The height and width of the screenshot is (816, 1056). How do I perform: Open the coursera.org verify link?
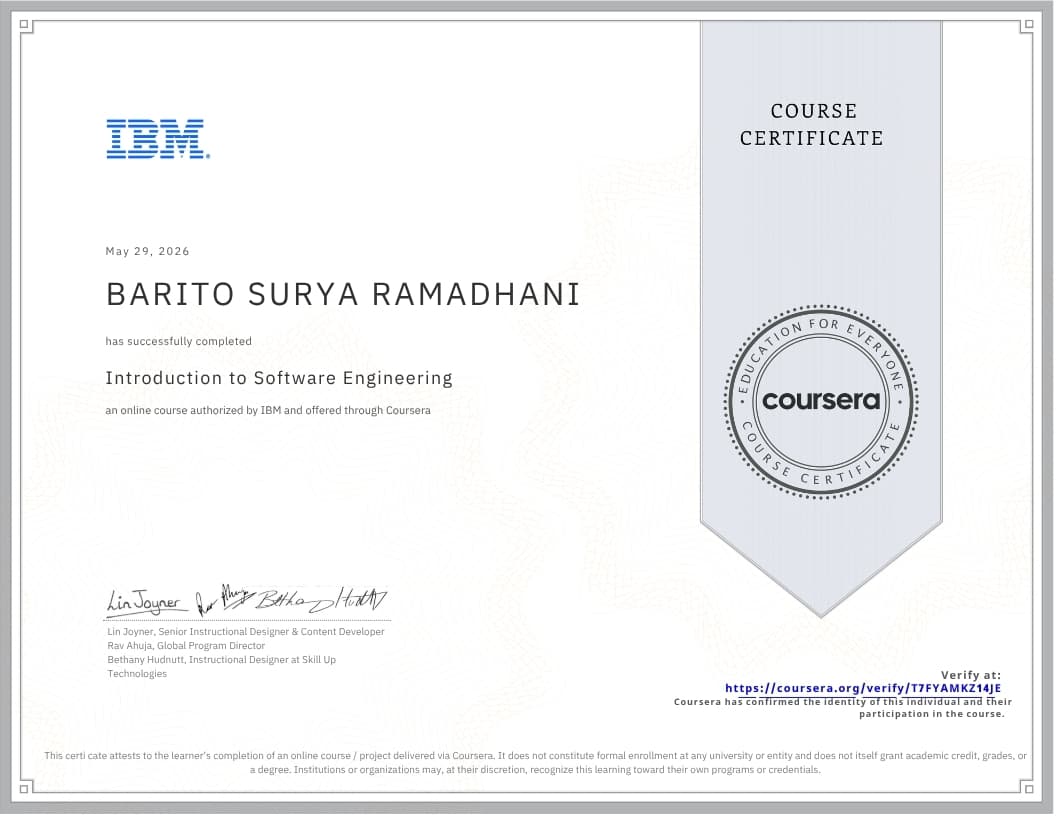point(863,688)
